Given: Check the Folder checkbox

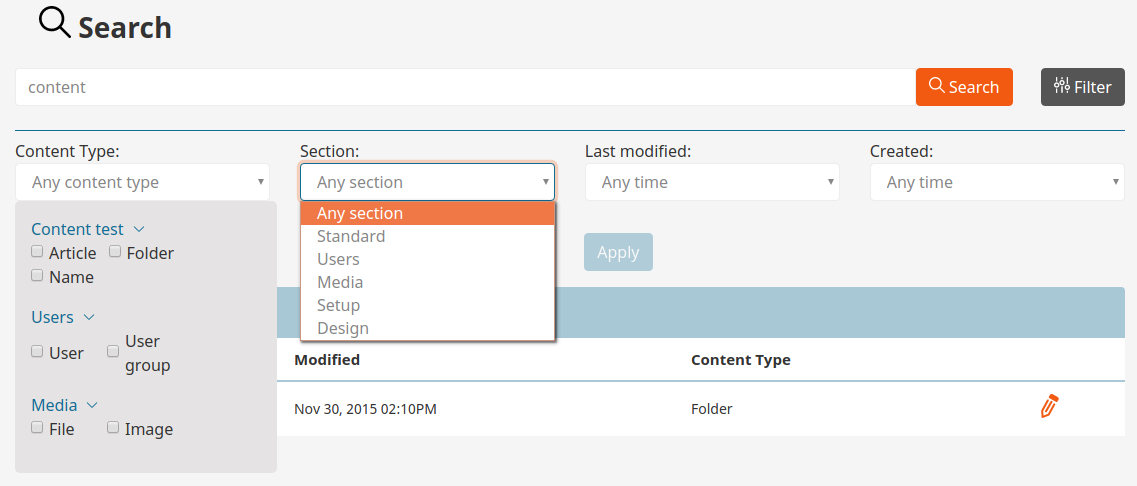Looking at the screenshot, I should 115,252.
